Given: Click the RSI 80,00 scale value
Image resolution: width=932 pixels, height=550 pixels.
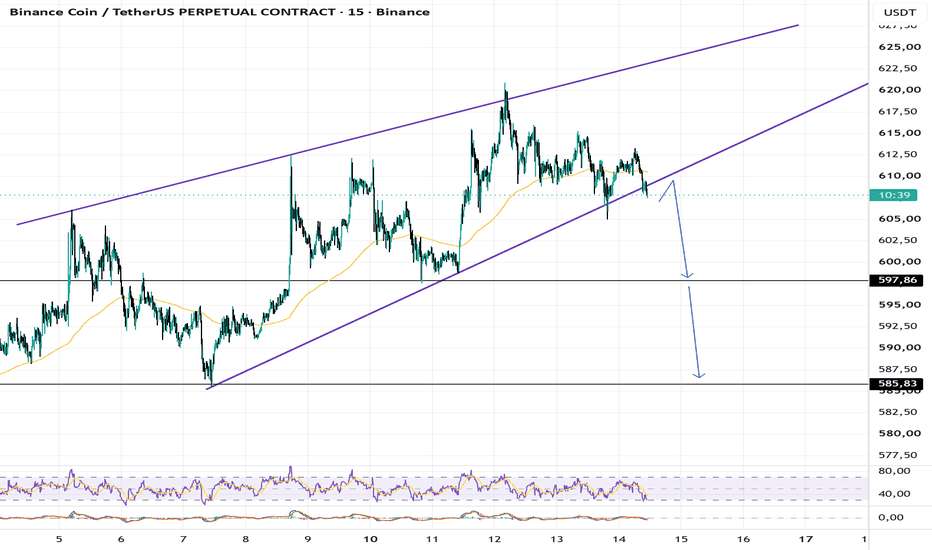Looking at the screenshot, I should 894,471.
